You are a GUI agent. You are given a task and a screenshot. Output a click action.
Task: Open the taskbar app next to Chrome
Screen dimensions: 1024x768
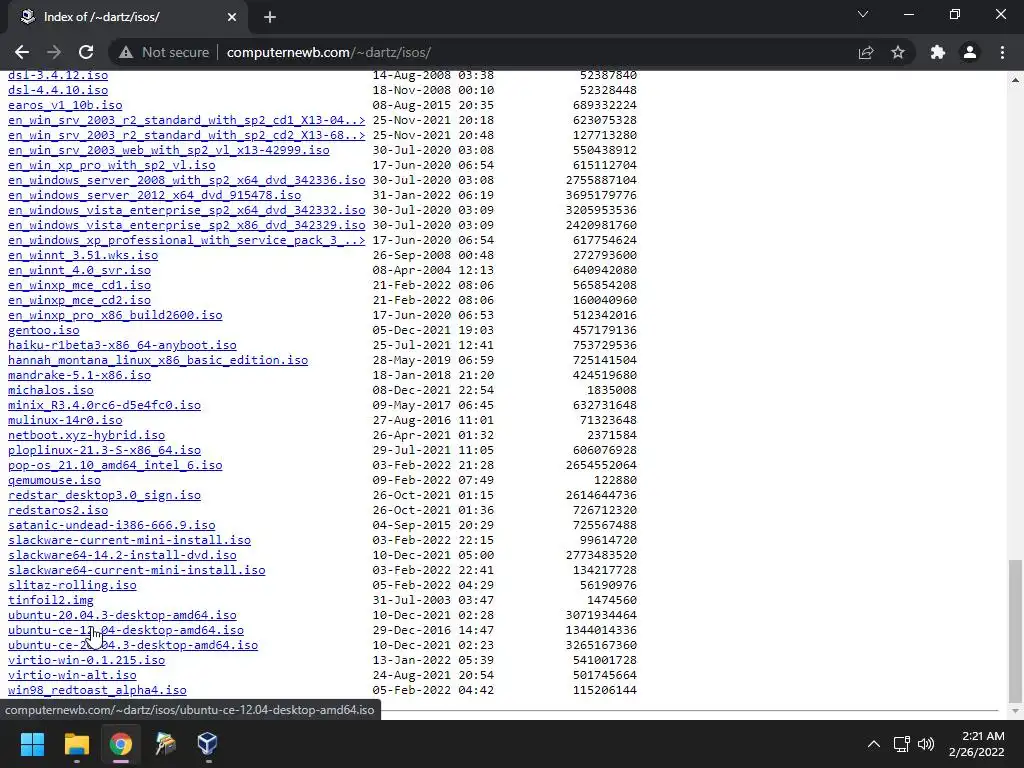coord(165,744)
